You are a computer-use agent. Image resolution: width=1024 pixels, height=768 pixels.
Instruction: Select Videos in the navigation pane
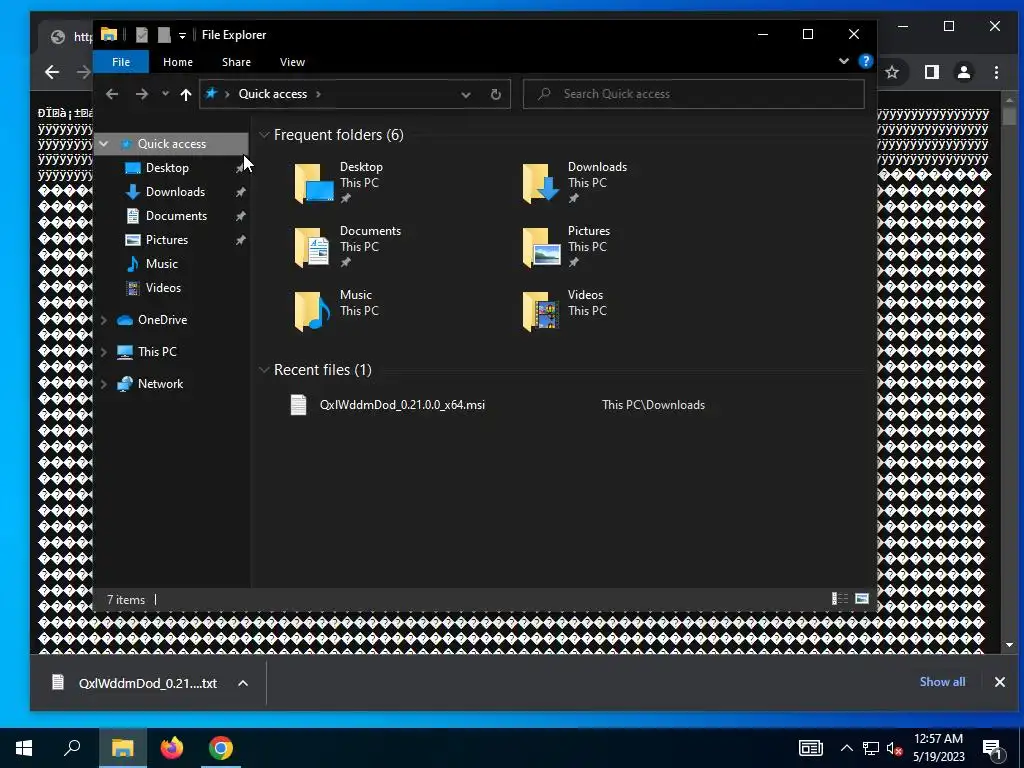(x=163, y=288)
